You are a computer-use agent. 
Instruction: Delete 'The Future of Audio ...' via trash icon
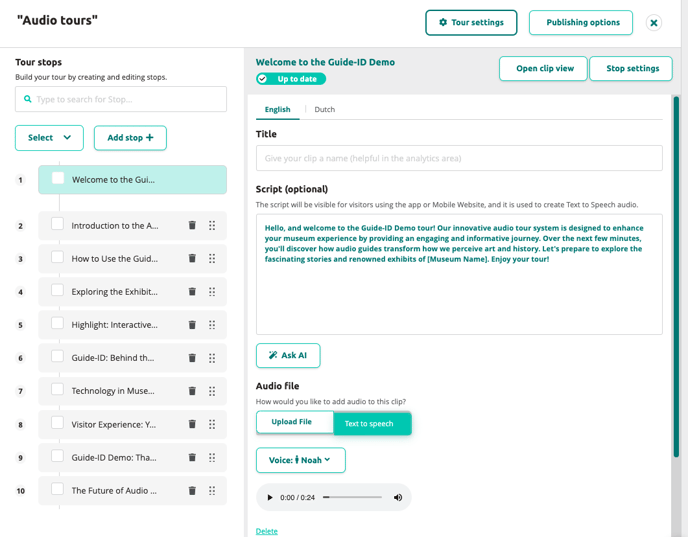192,490
